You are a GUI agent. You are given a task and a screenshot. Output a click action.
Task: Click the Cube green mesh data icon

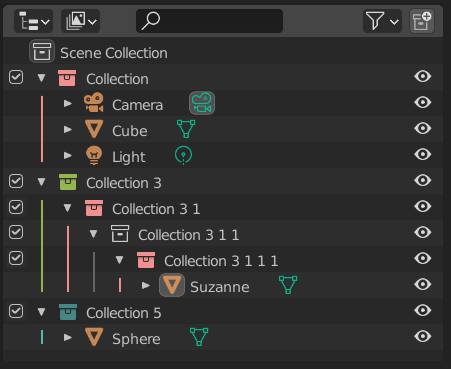pos(186,129)
